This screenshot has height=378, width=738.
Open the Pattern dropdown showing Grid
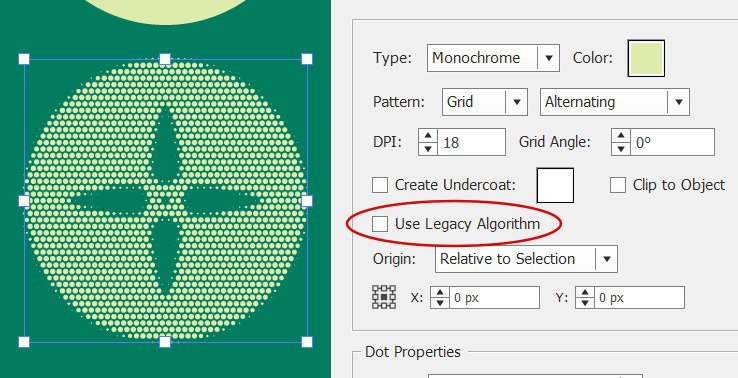484,102
